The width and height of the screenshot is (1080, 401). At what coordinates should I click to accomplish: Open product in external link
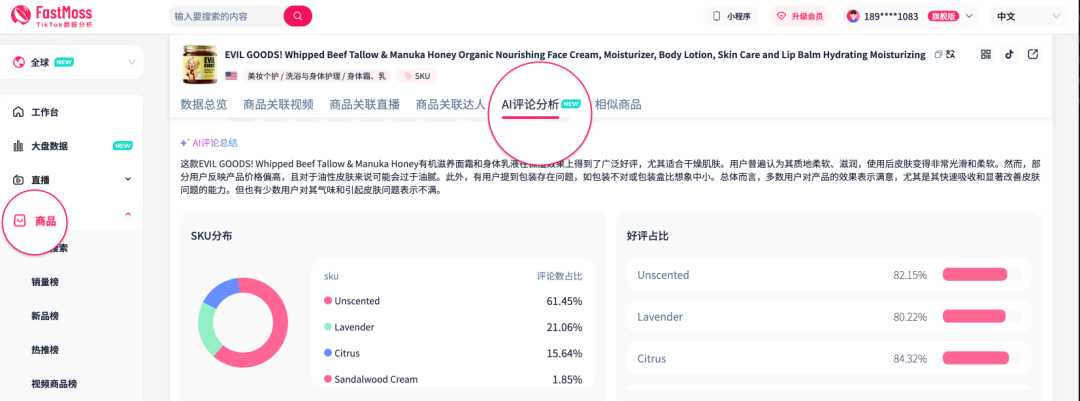click(x=1032, y=54)
